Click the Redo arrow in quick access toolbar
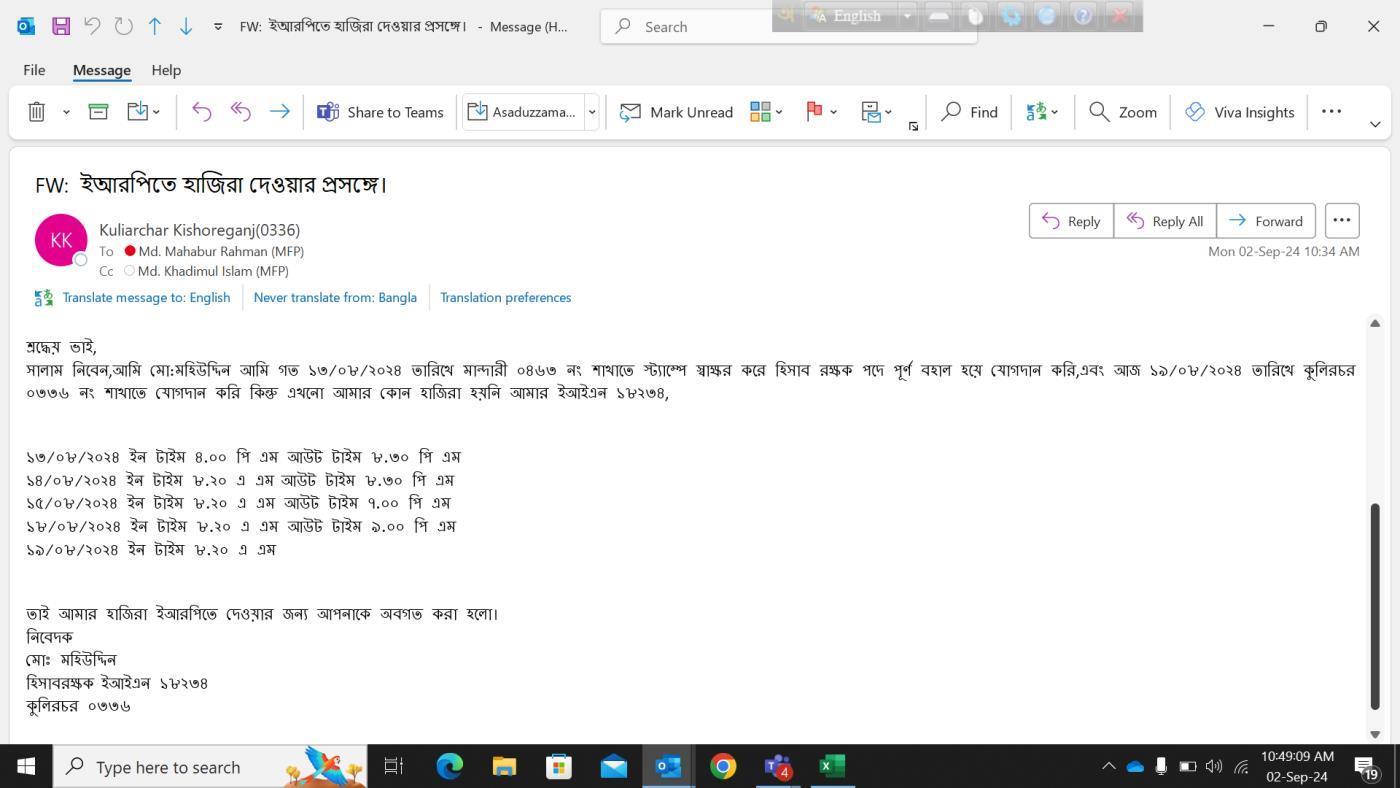Image resolution: width=1400 pixels, height=788 pixels. click(x=124, y=26)
